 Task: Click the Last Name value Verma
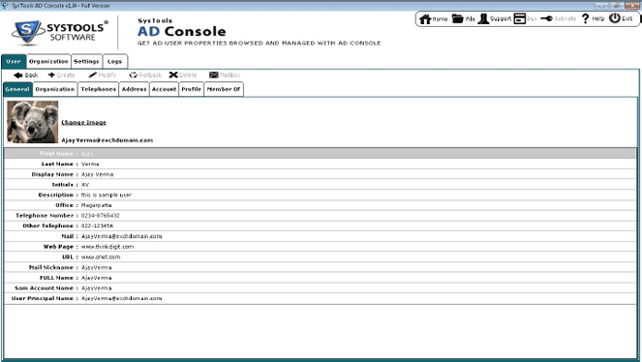(90, 164)
